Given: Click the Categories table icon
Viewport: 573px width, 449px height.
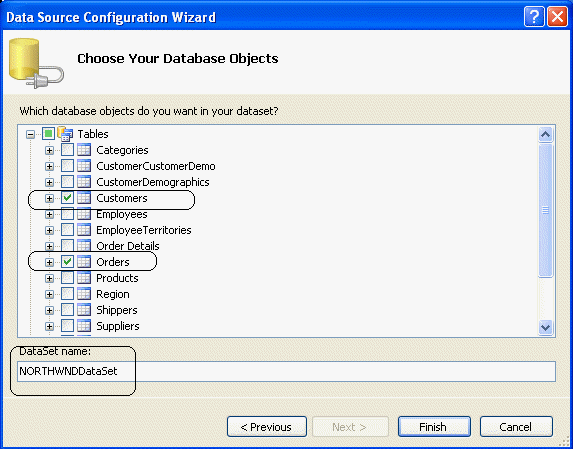Looking at the screenshot, I should point(84,150).
